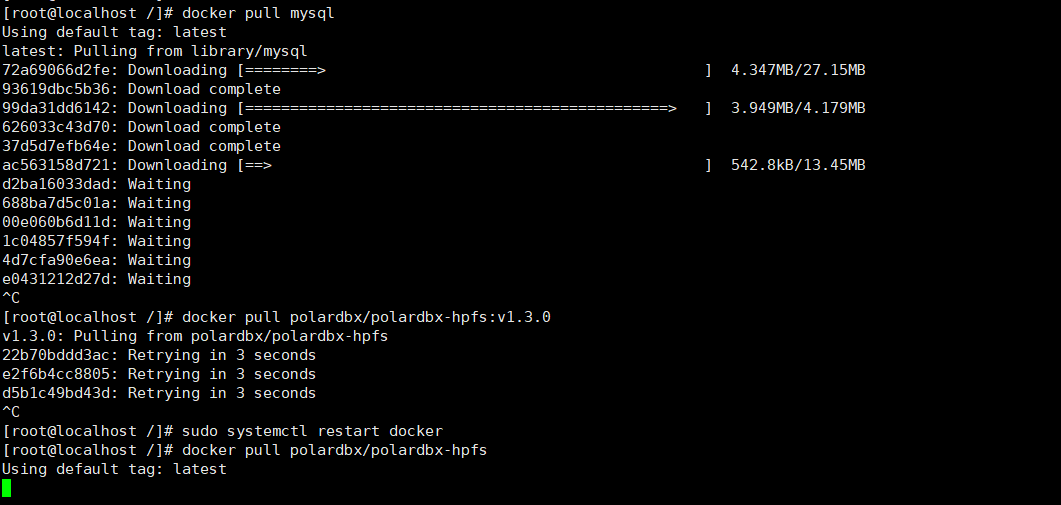The height and width of the screenshot is (505, 1061).
Task: Click the 'docker pull mysql' command text
Action: (258, 13)
